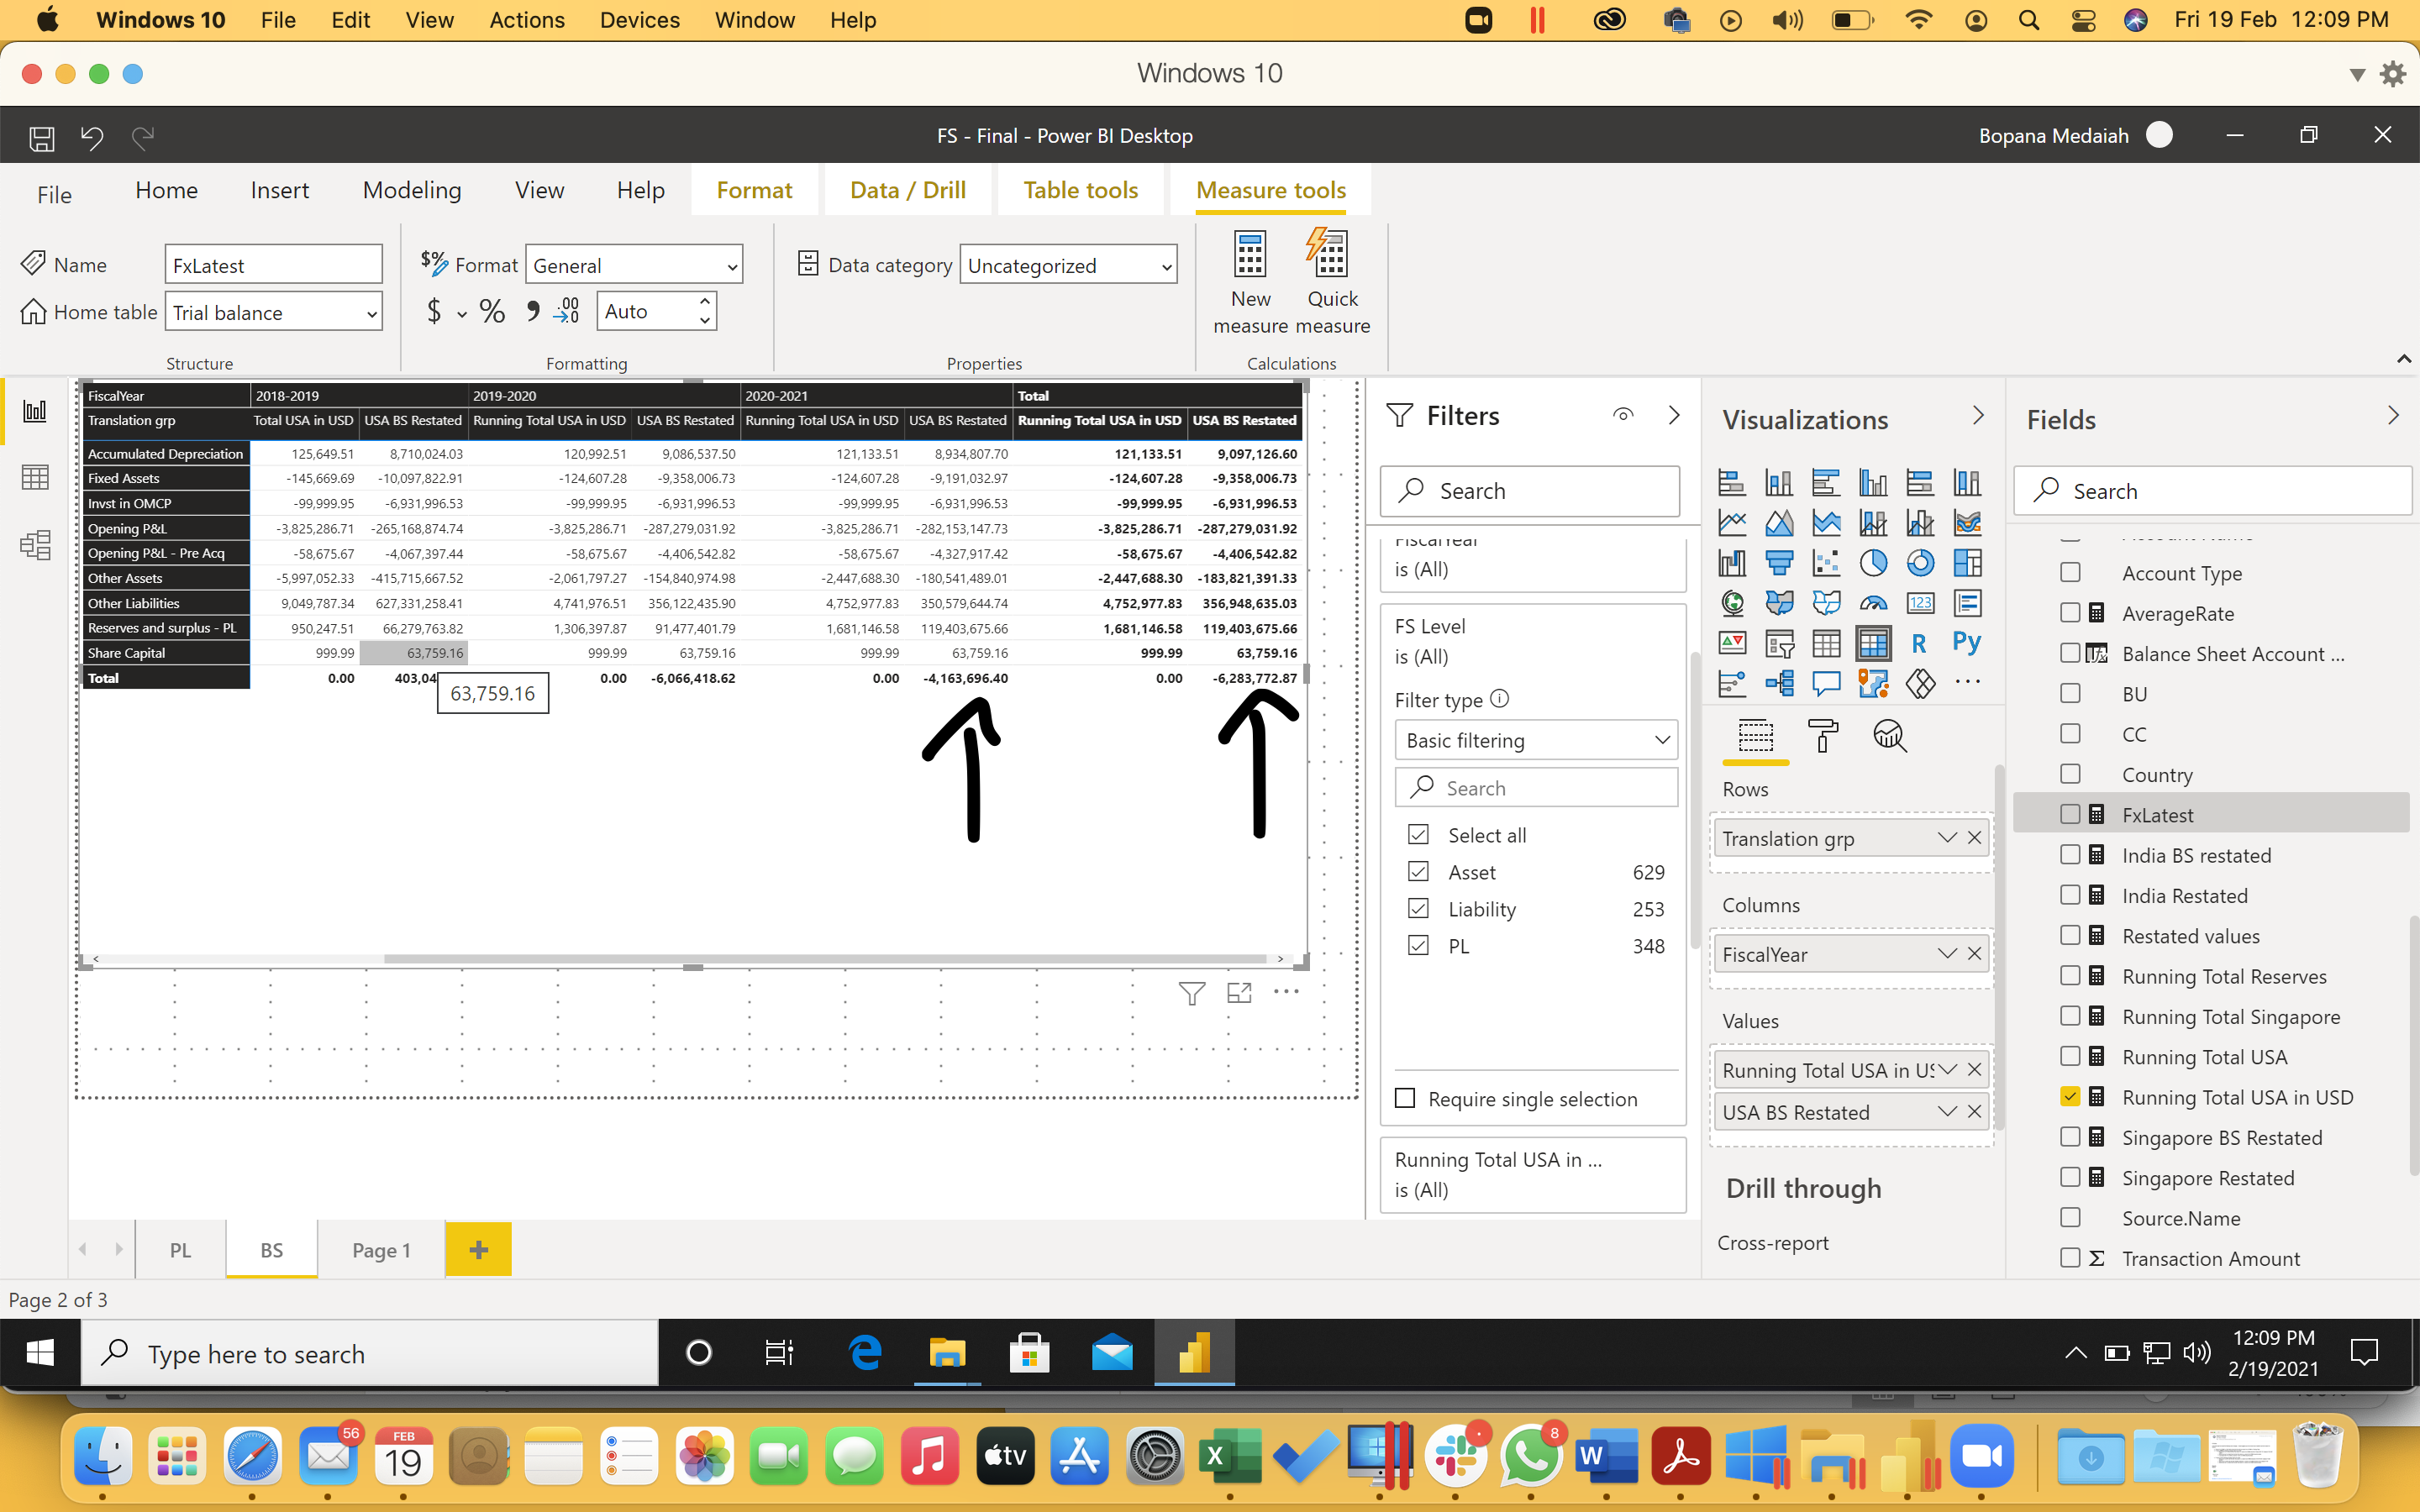Switch to Data view icon
Image resolution: width=2420 pixels, height=1512 pixels.
[x=35, y=478]
